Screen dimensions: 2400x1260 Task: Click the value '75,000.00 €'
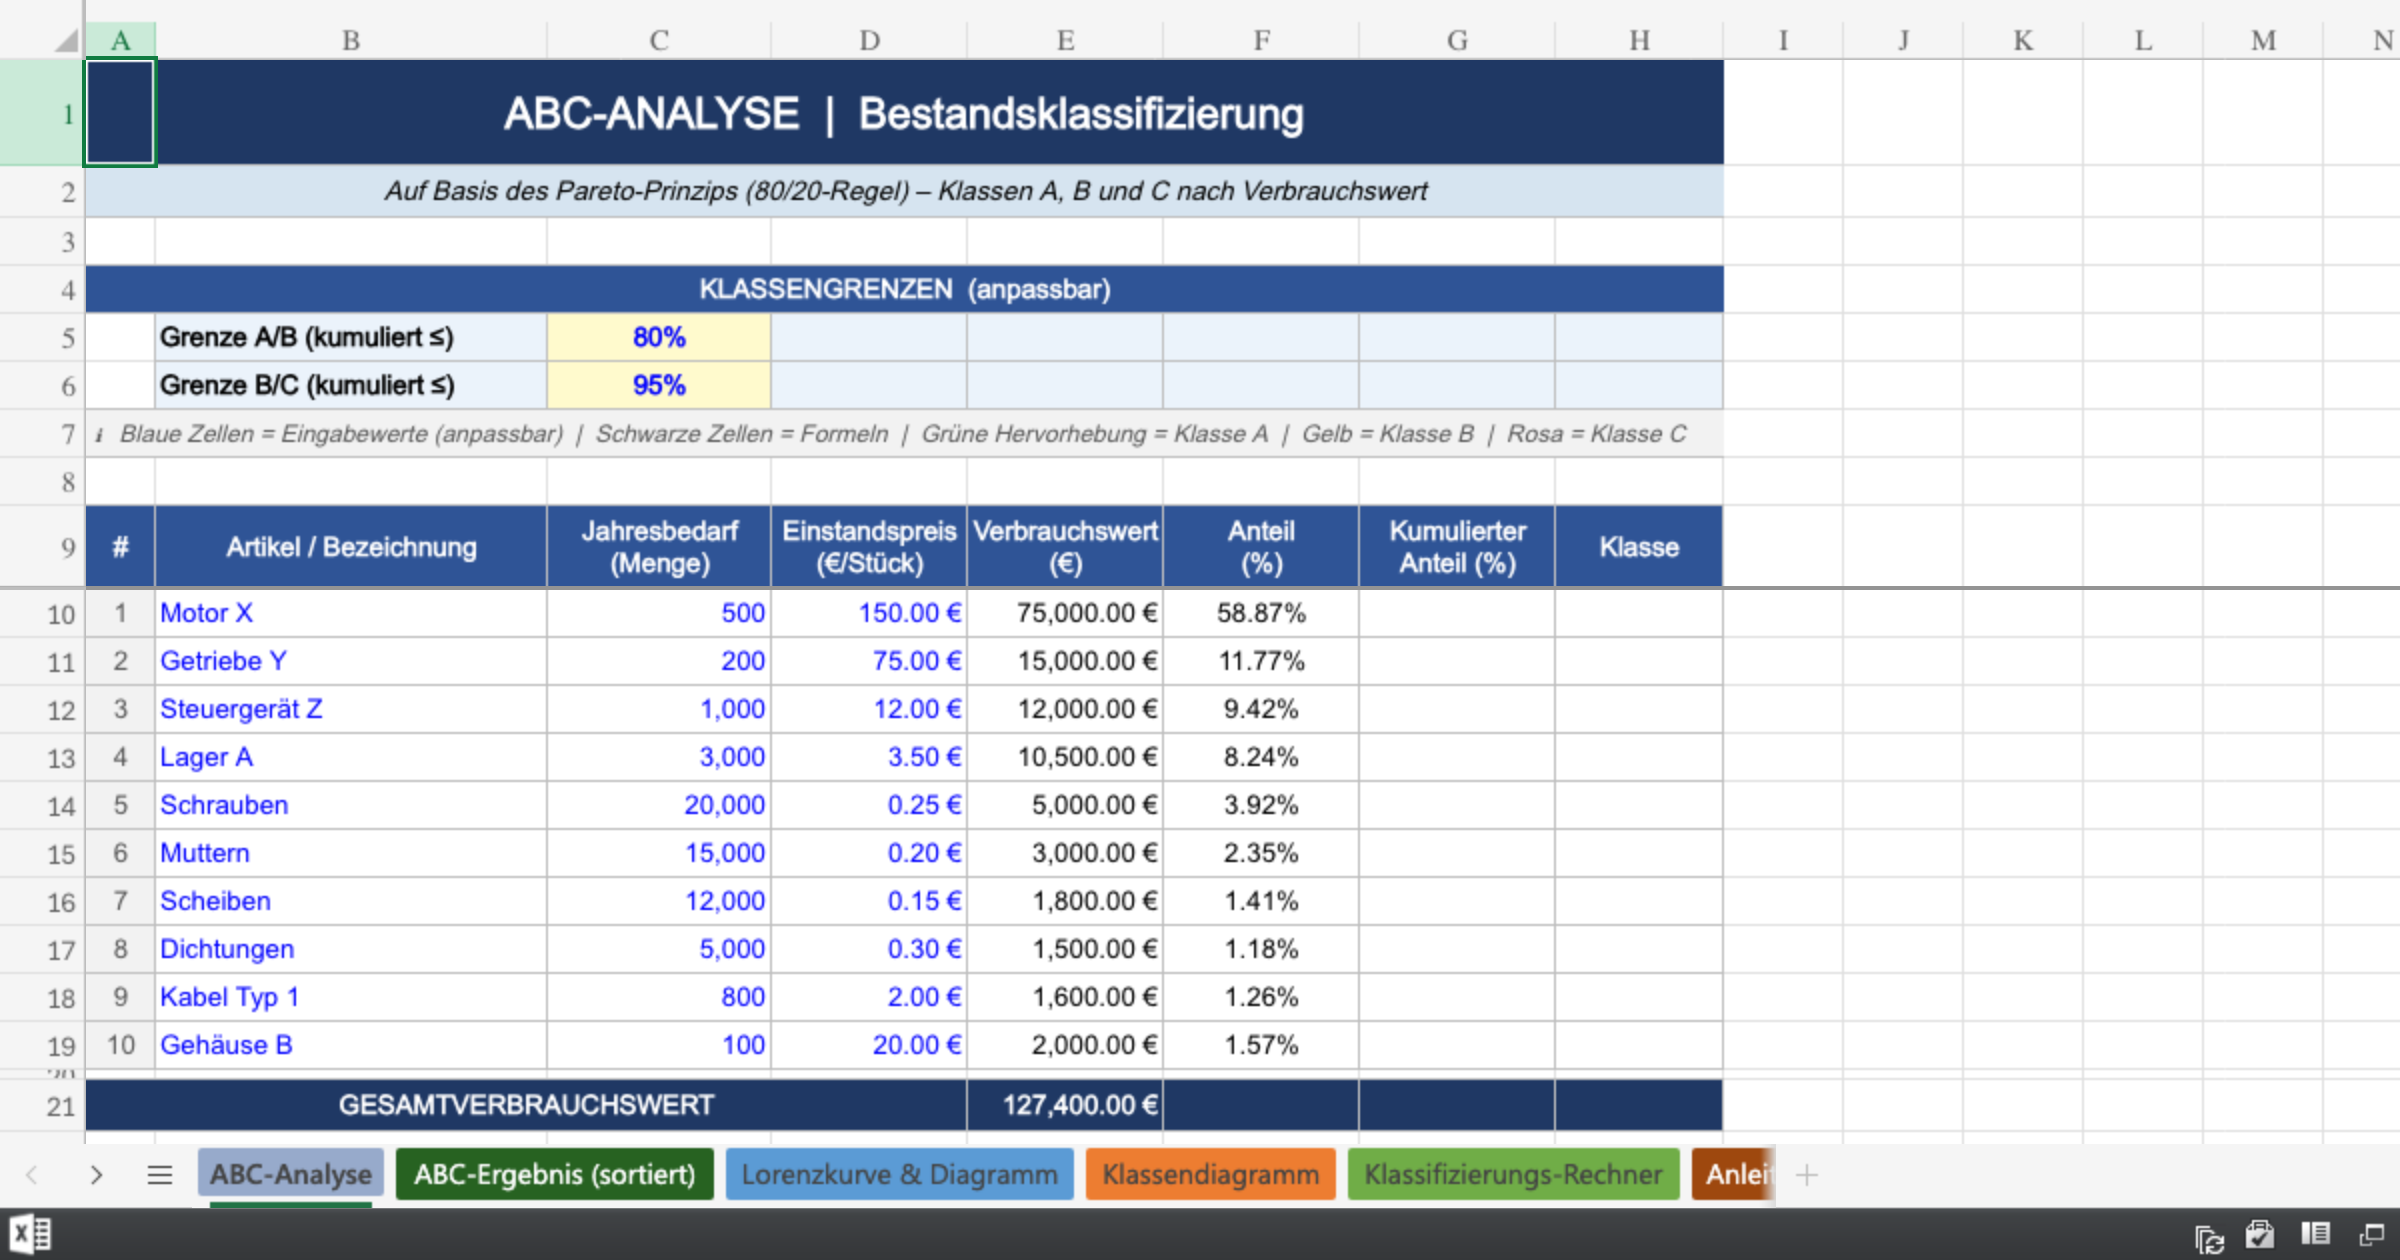1065,613
